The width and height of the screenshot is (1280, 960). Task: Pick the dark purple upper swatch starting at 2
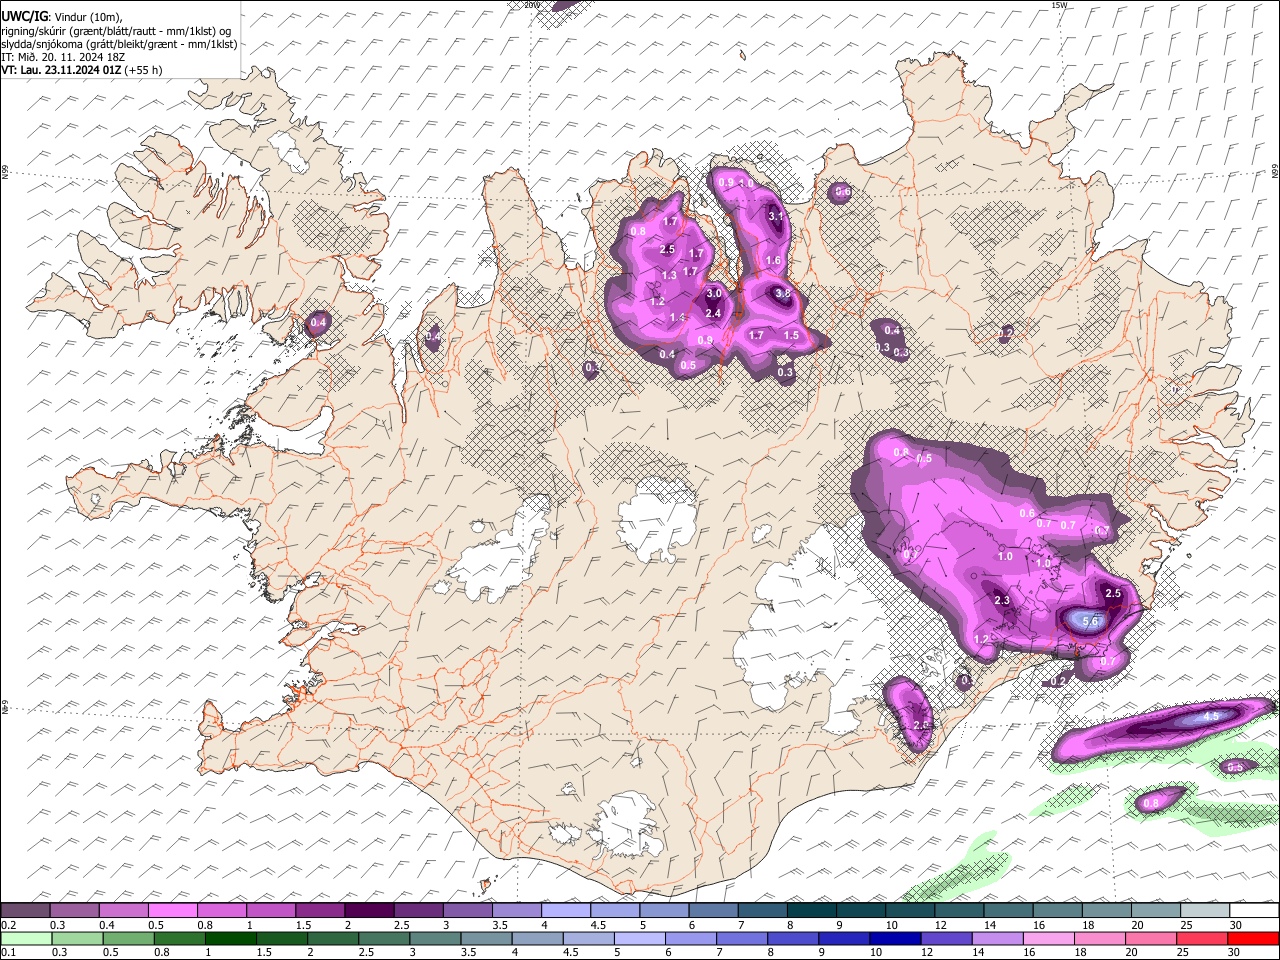pos(368,911)
